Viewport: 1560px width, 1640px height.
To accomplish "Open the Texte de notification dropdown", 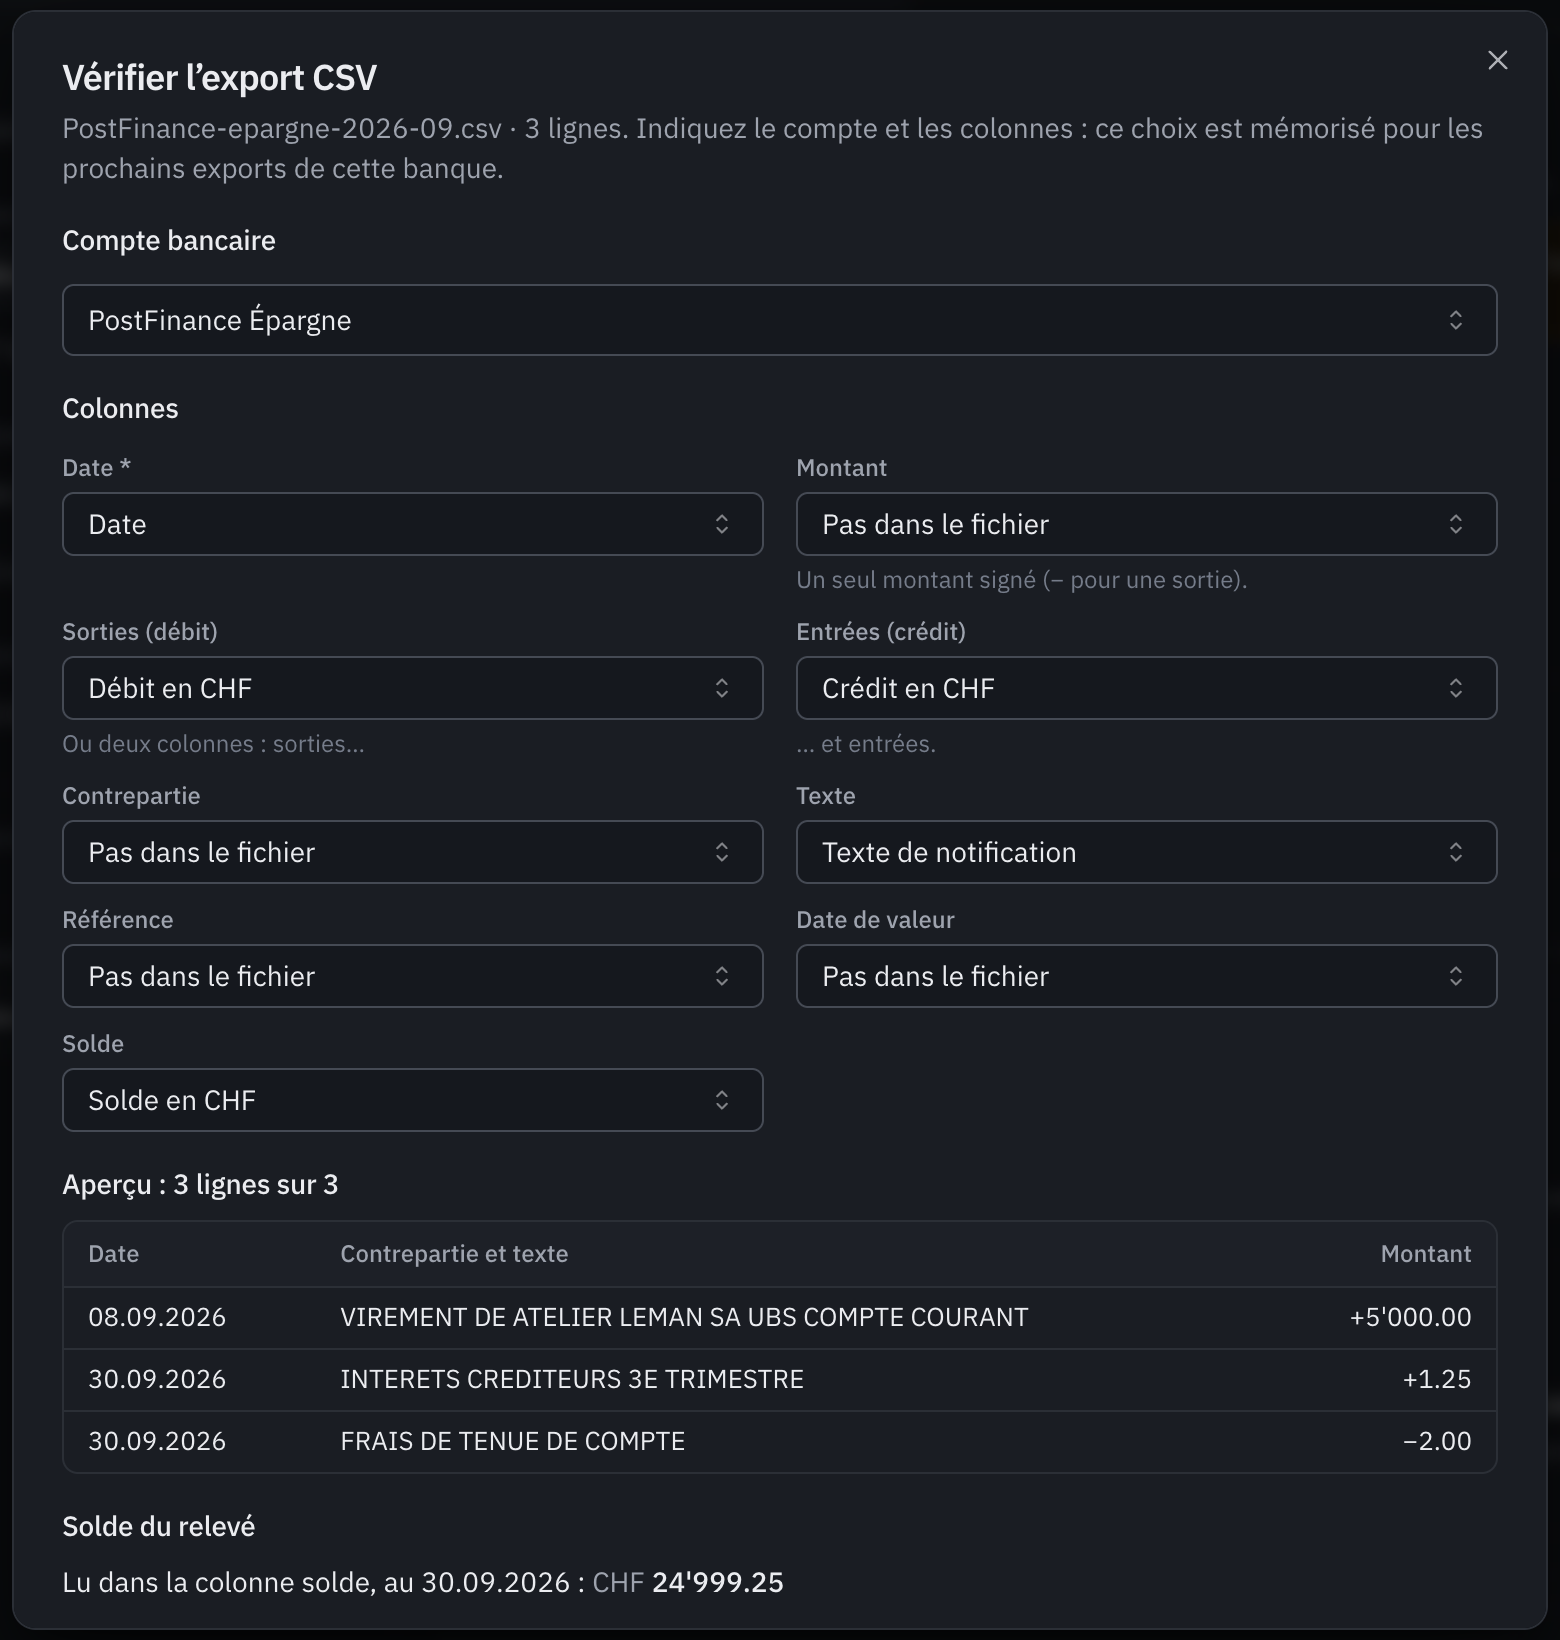I will coord(1146,852).
